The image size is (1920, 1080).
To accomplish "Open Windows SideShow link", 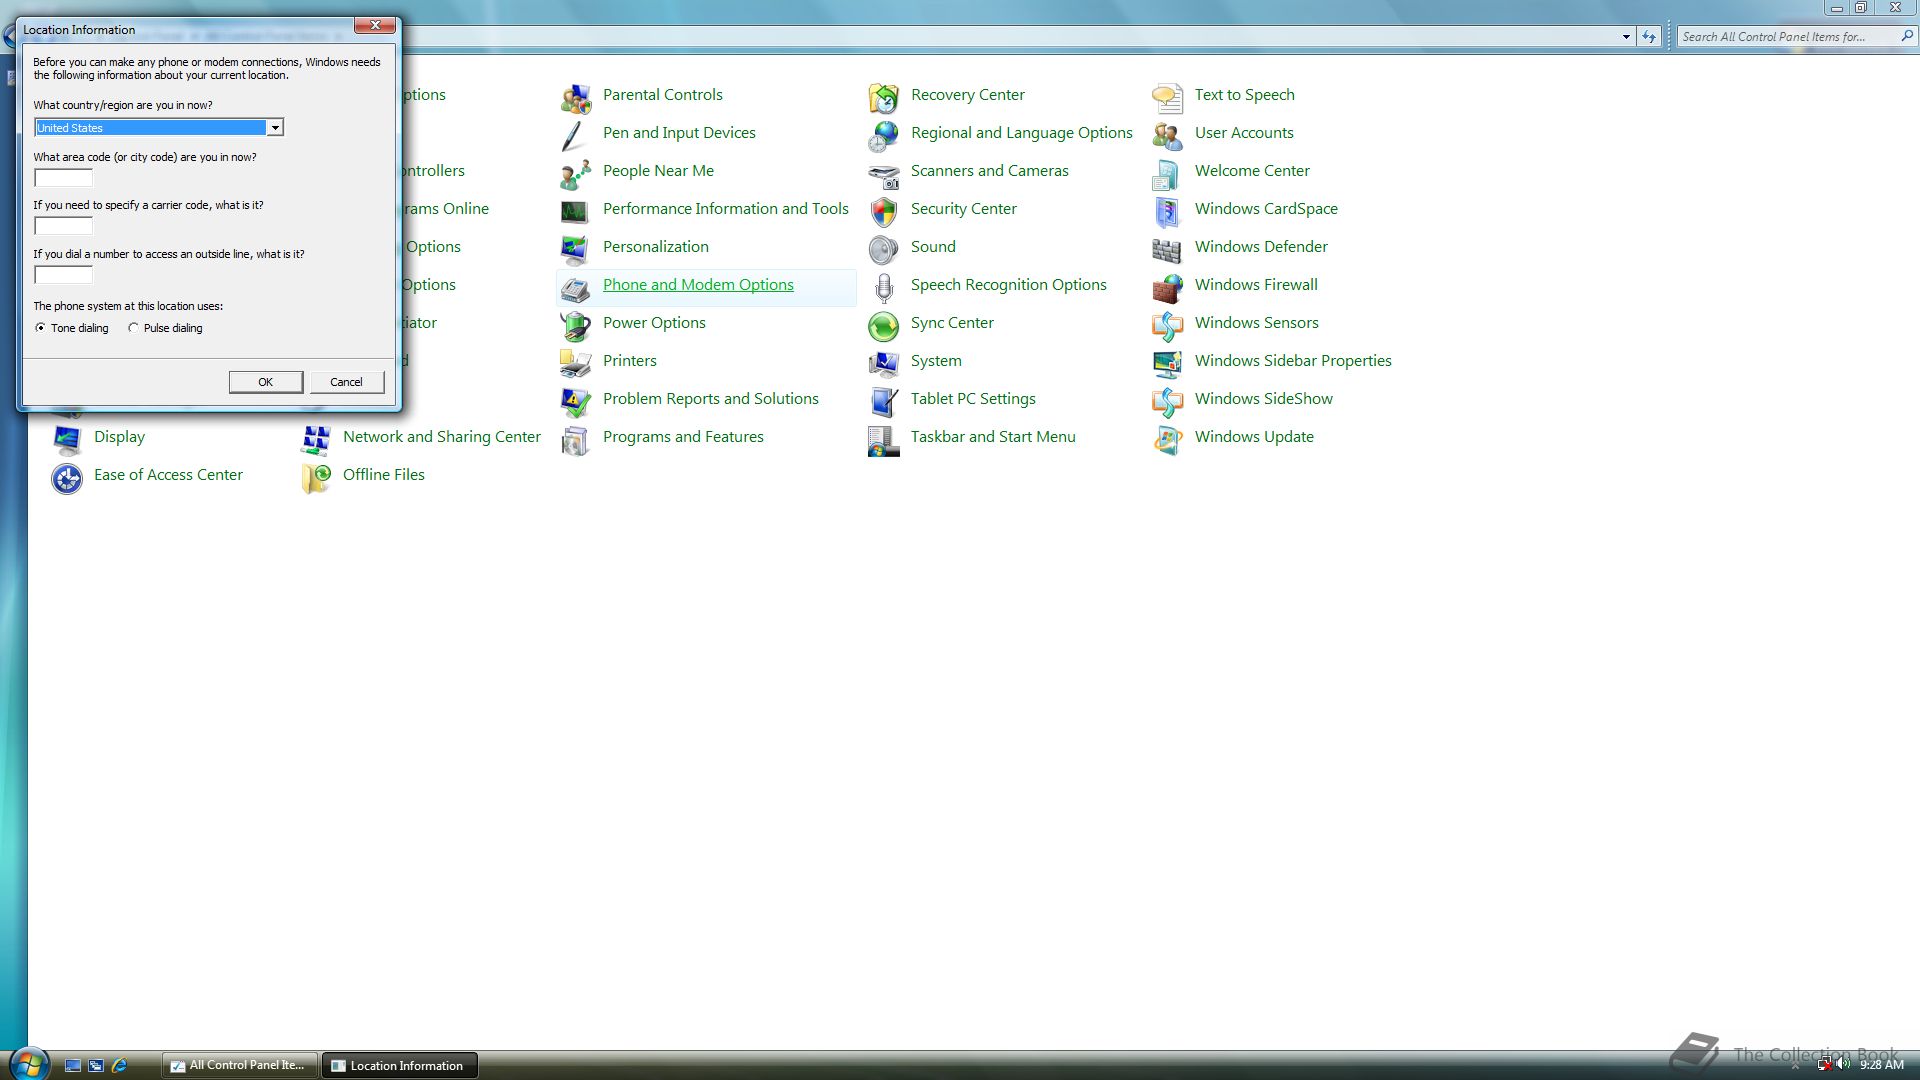I will 1264,399.
